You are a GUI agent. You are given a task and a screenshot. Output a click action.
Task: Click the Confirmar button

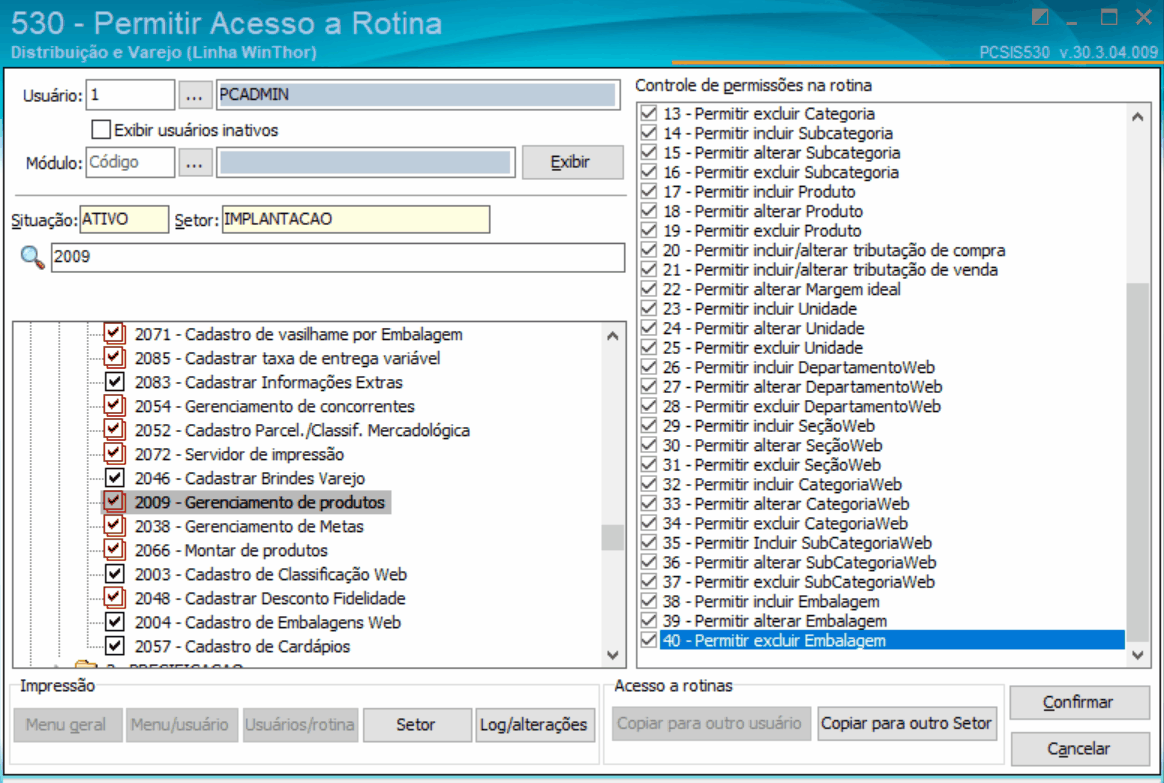pos(1079,702)
